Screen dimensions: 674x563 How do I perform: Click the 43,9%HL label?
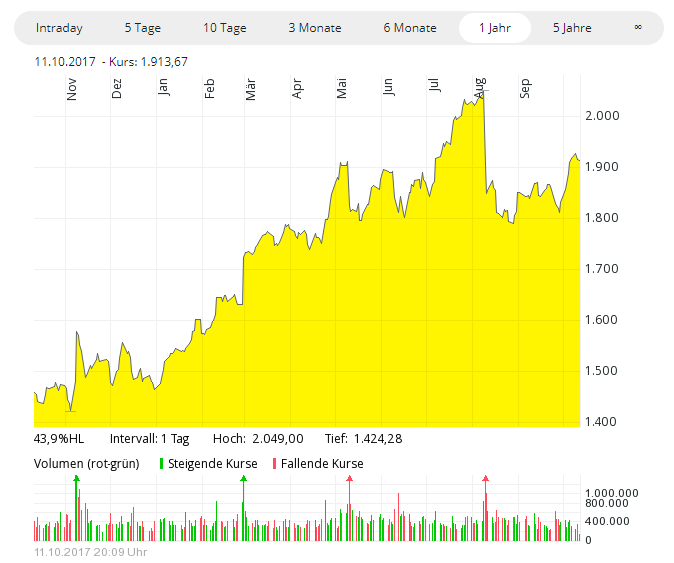coord(59,439)
